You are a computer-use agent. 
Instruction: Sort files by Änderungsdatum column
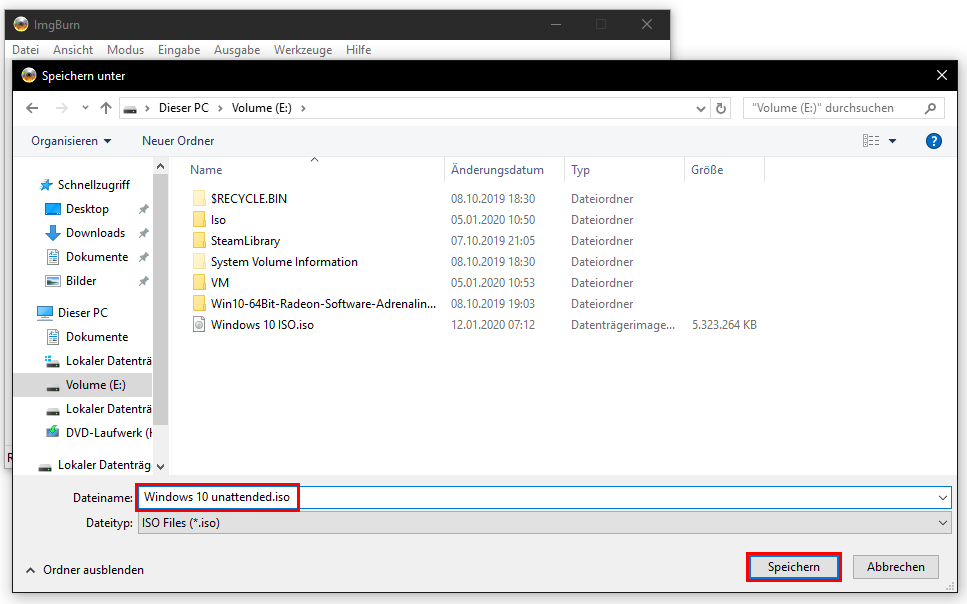pyautogui.click(x=497, y=170)
